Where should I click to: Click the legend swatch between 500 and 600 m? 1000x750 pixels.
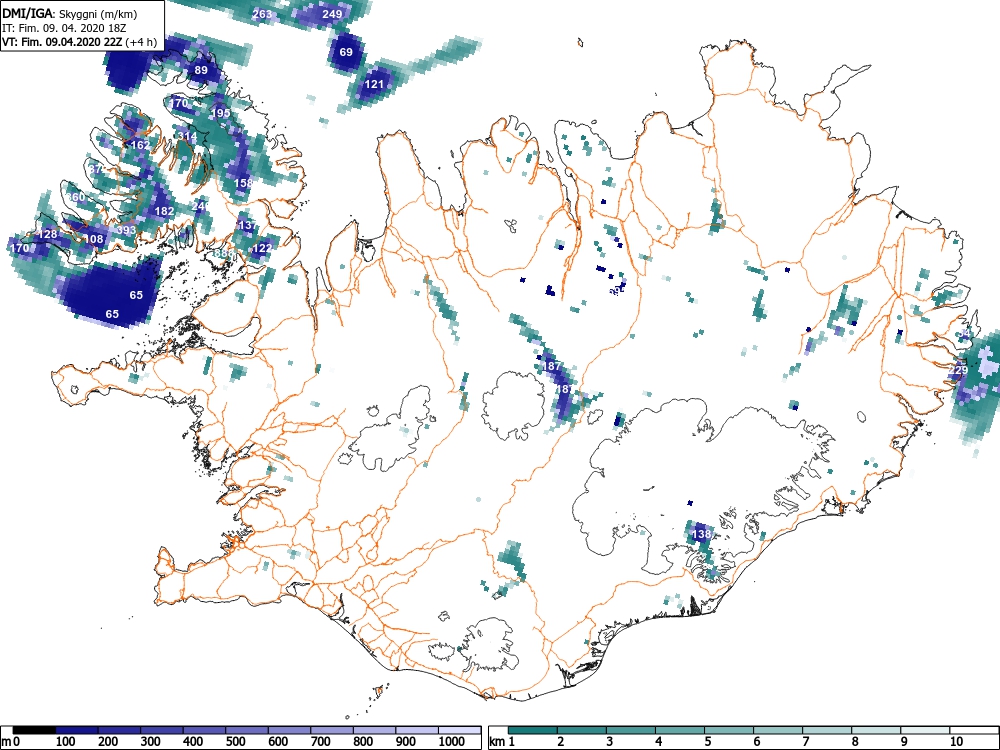coord(247,730)
